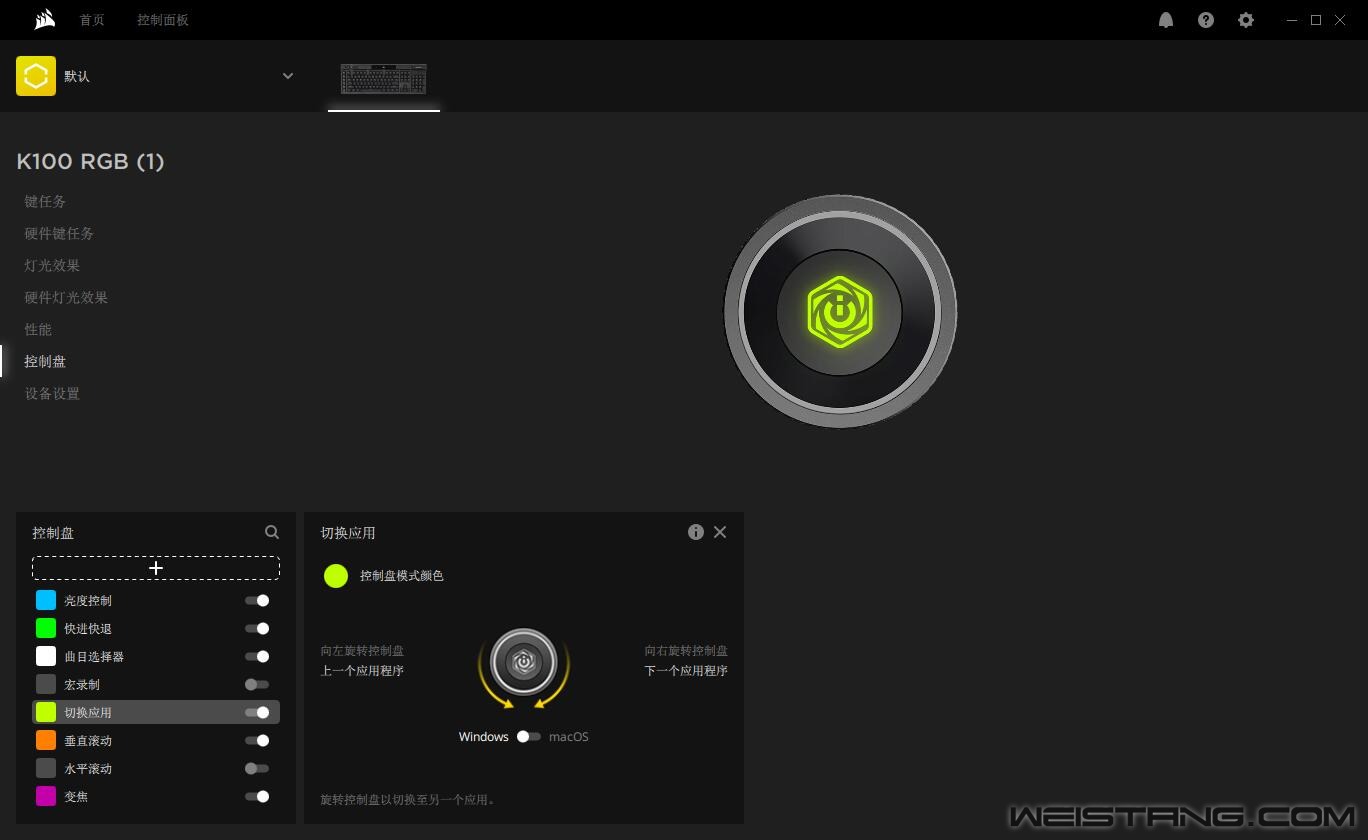
Task: Select the 快进快退 list row
Action: [x=156, y=629]
